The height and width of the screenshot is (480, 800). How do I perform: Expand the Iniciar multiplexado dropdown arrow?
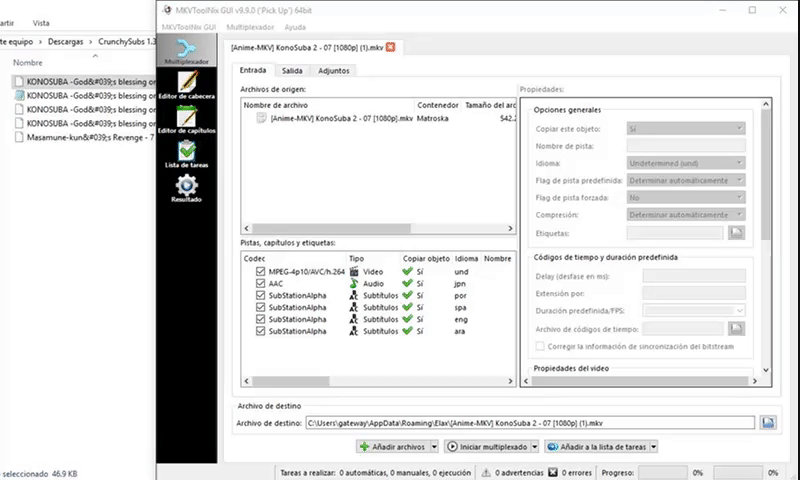pyautogui.click(x=535, y=447)
